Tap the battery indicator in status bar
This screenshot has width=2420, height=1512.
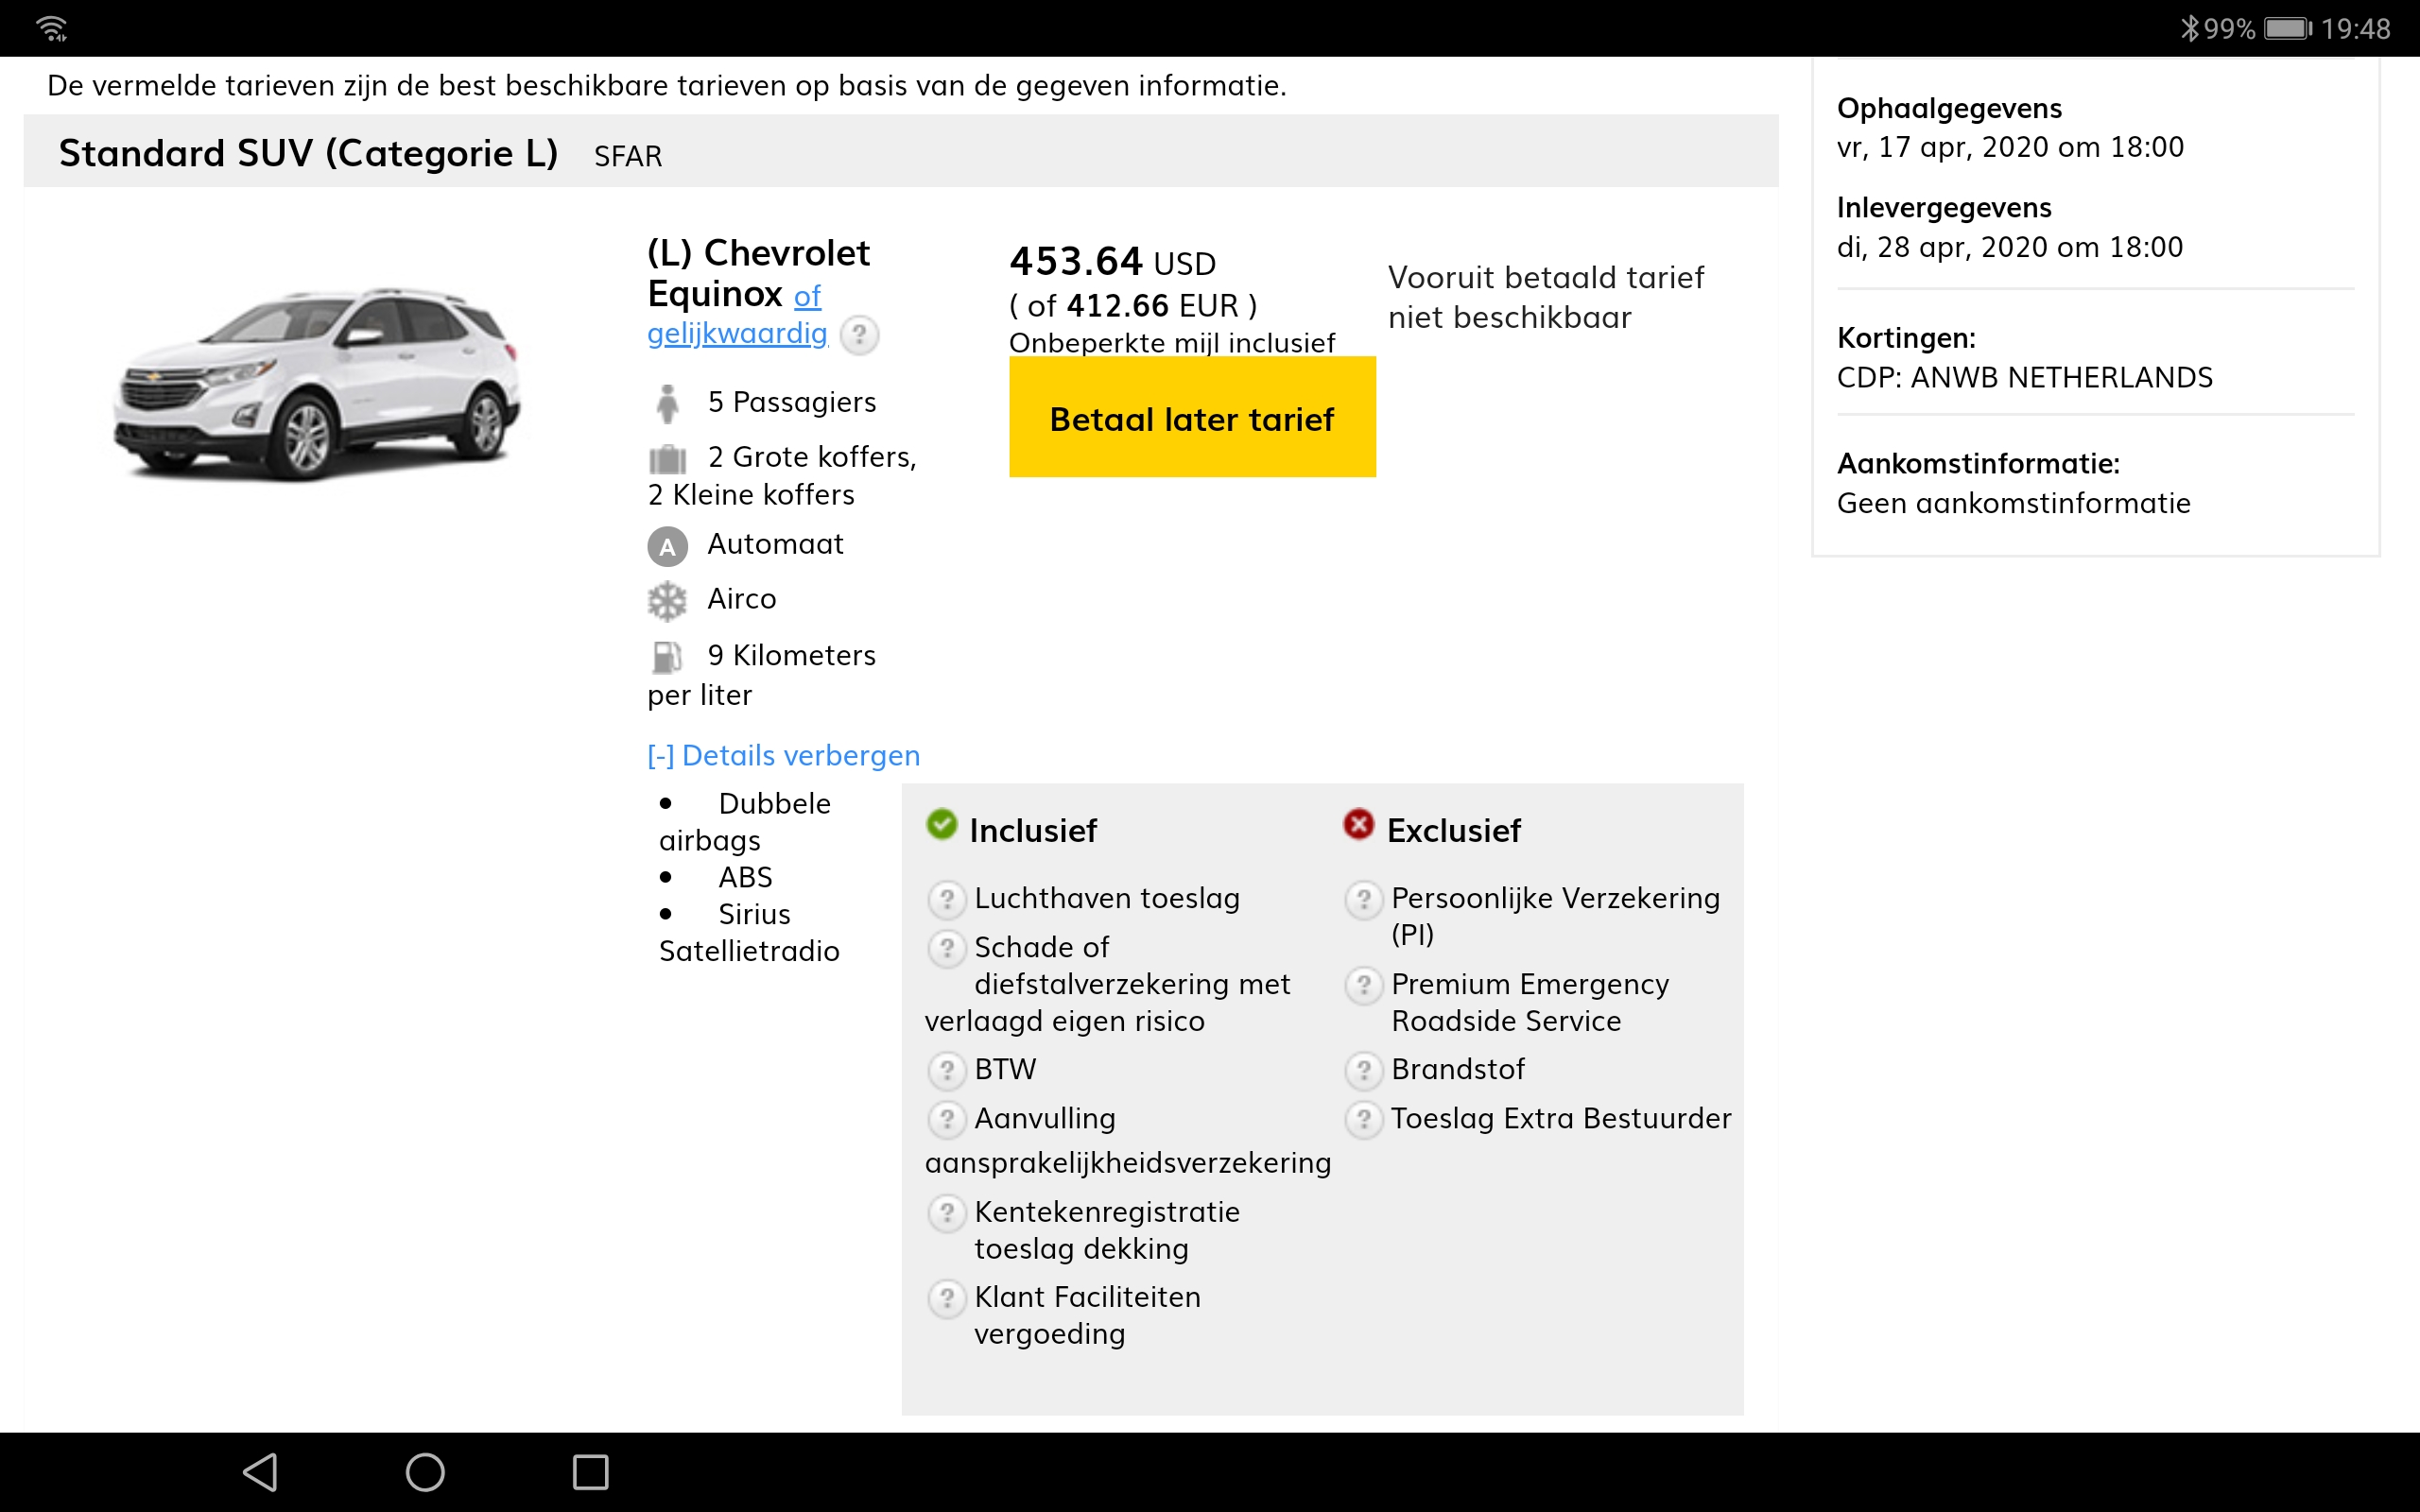click(x=2288, y=28)
